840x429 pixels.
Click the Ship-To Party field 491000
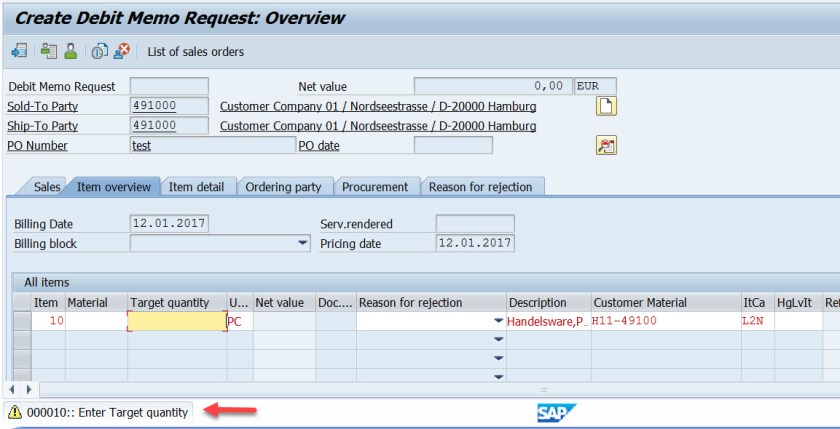click(169, 126)
